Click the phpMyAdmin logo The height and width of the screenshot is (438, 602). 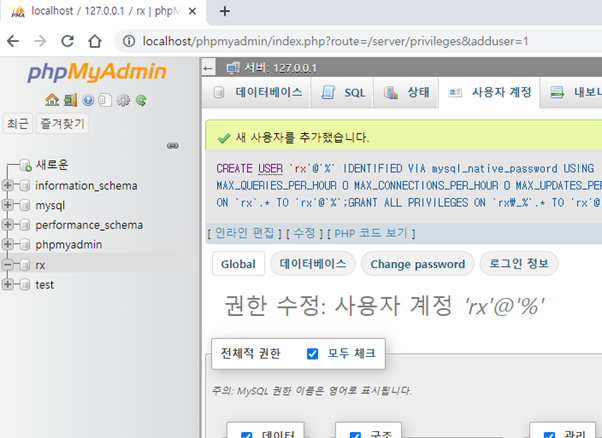(x=97, y=72)
